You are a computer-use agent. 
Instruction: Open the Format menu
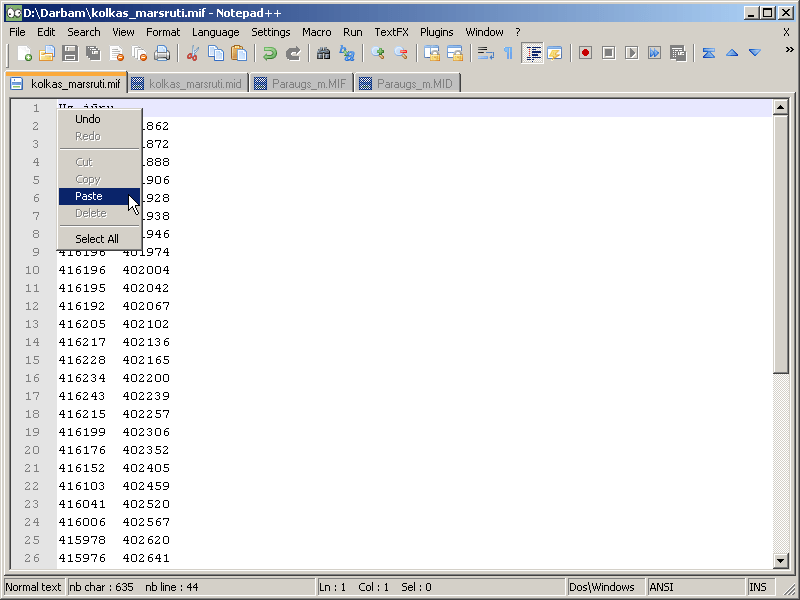163,32
